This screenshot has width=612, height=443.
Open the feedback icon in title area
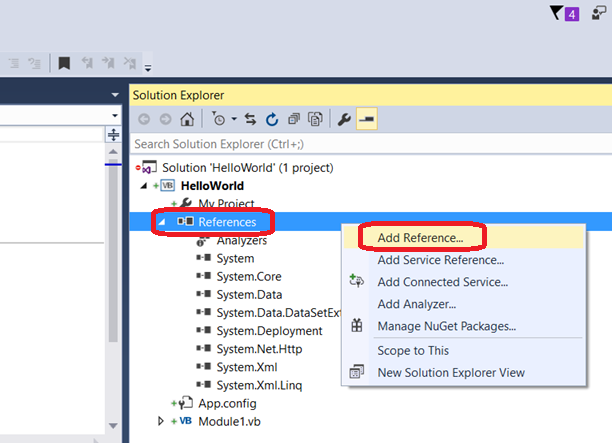[x=599, y=13]
